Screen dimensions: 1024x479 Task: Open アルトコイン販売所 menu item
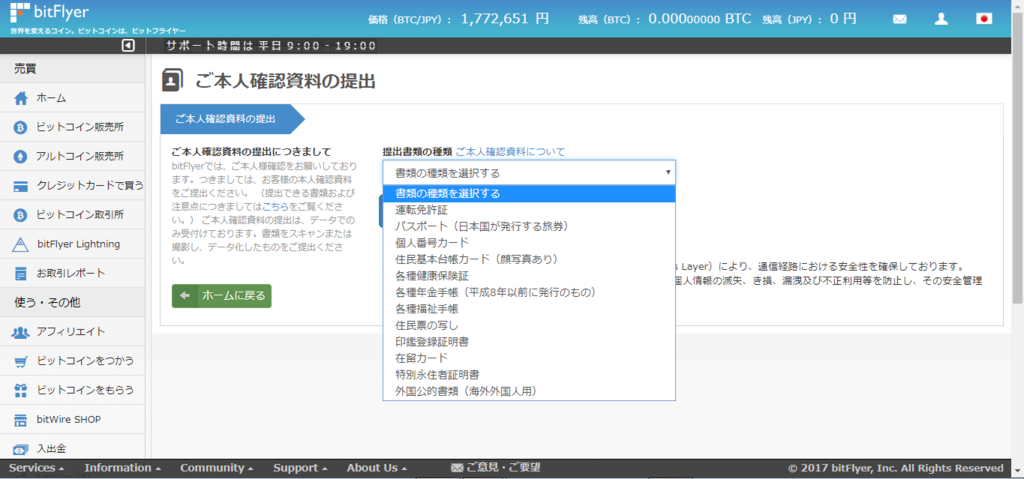(72, 157)
